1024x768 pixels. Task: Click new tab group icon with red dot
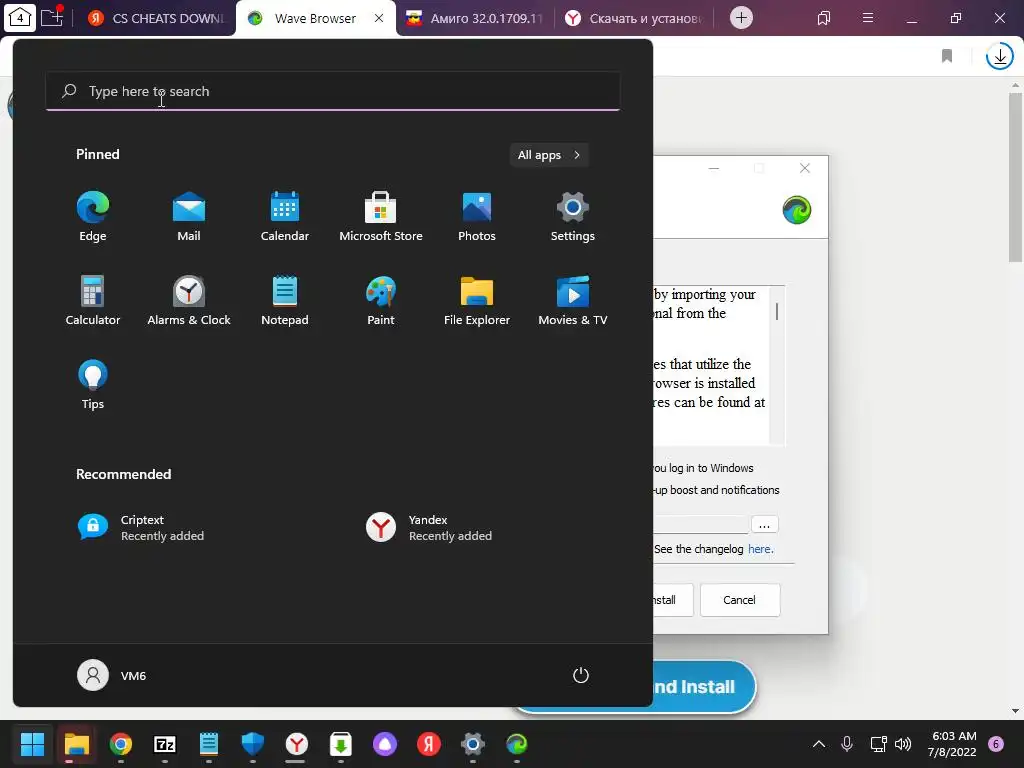pyautogui.click(x=53, y=17)
